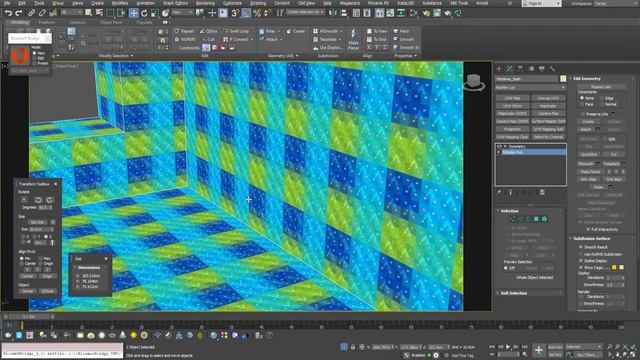The width and height of the screenshot is (640, 360).
Task: Toggle the Isoline Display checkbox
Action: click(x=581, y=260)
